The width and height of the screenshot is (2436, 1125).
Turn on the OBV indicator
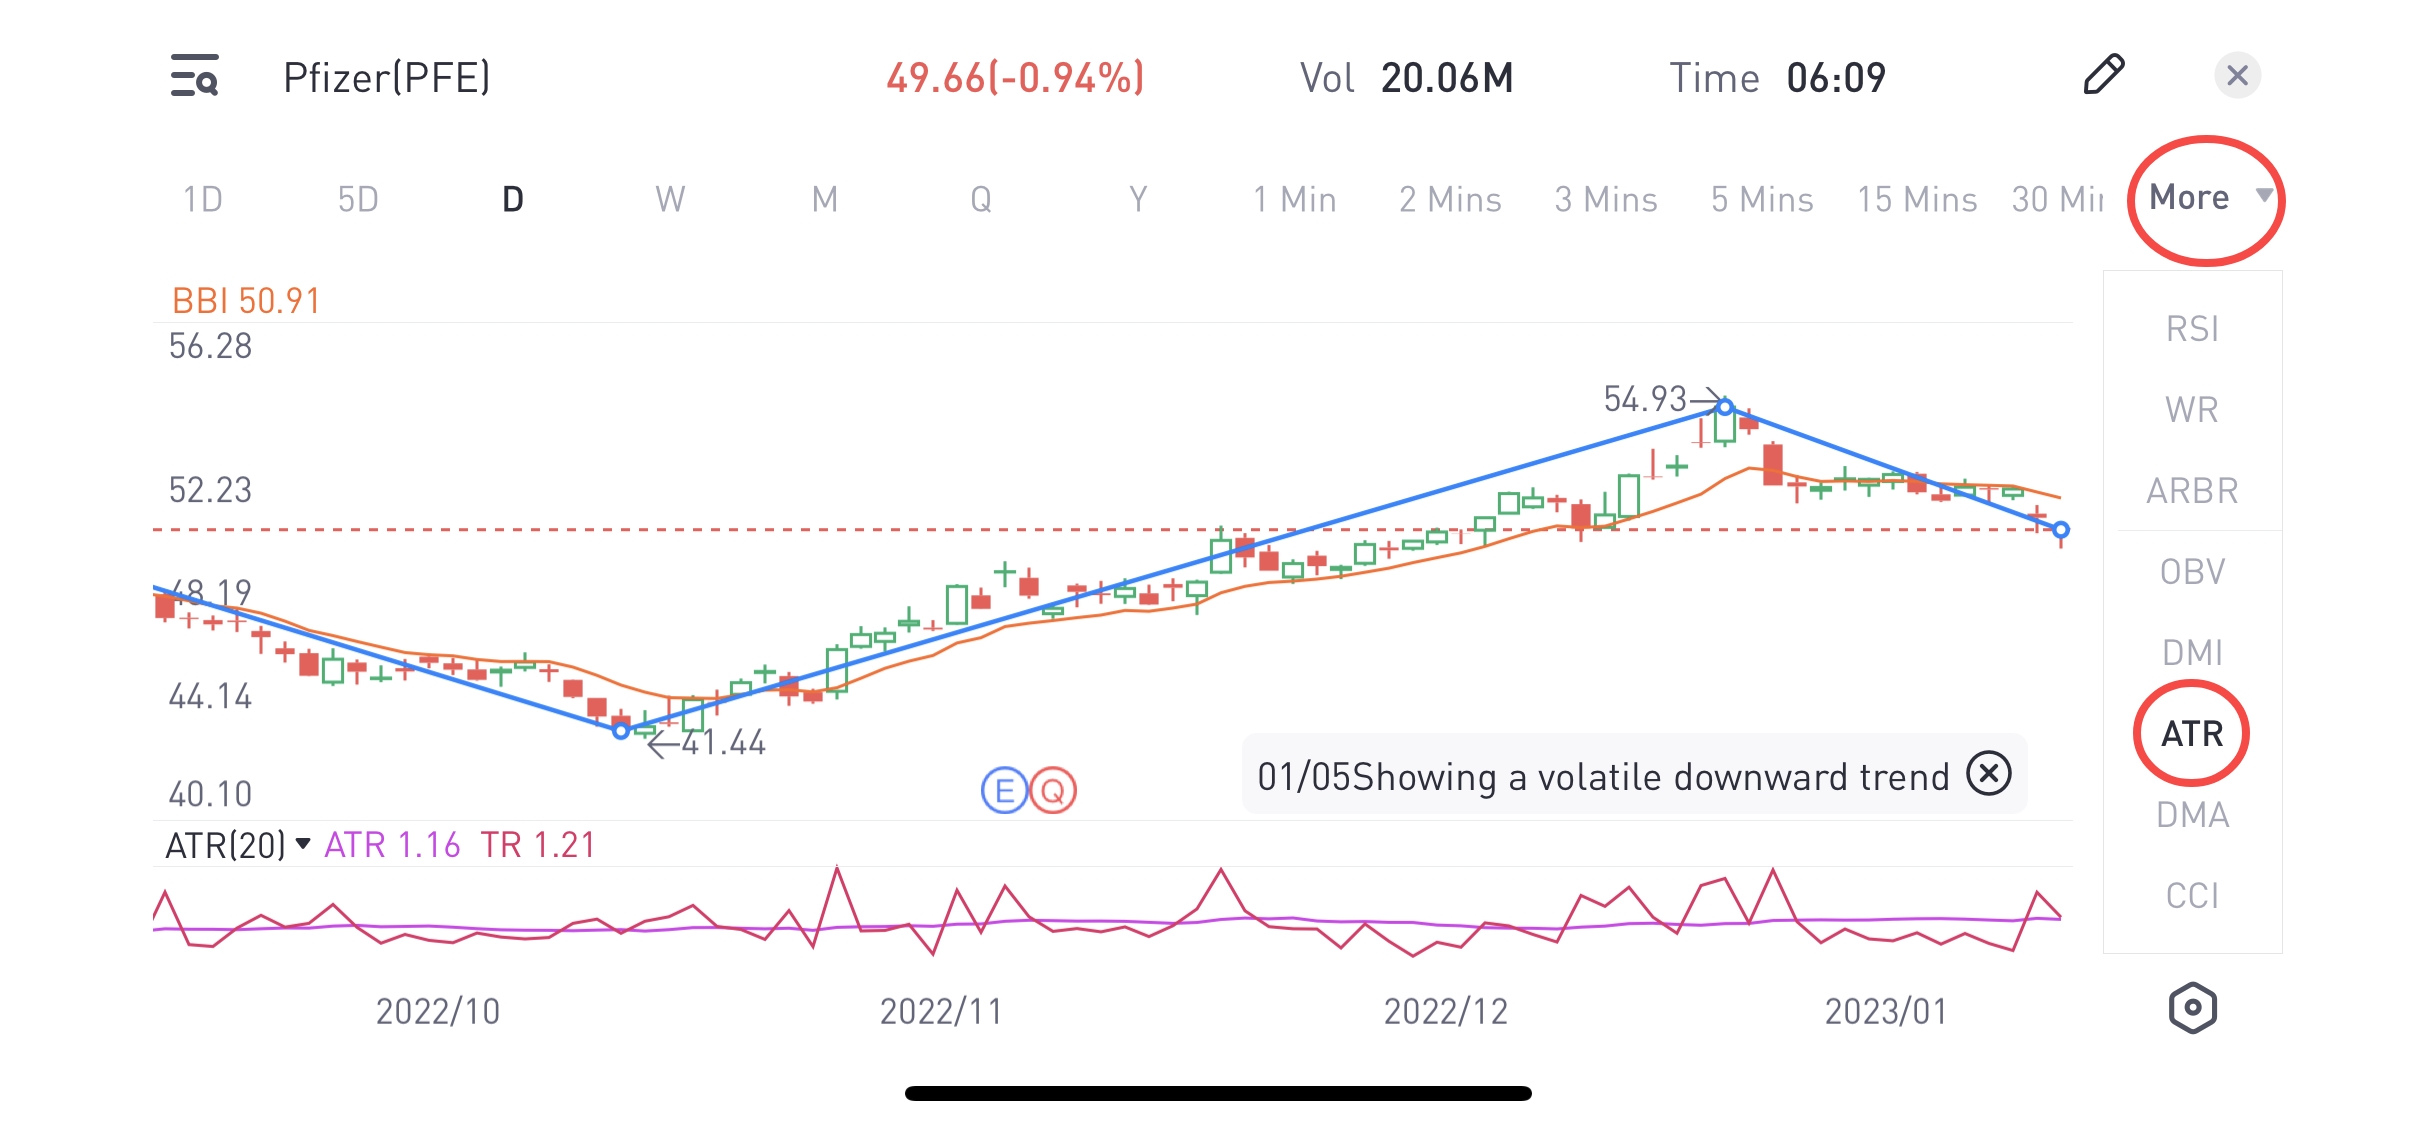(2192, 572)
